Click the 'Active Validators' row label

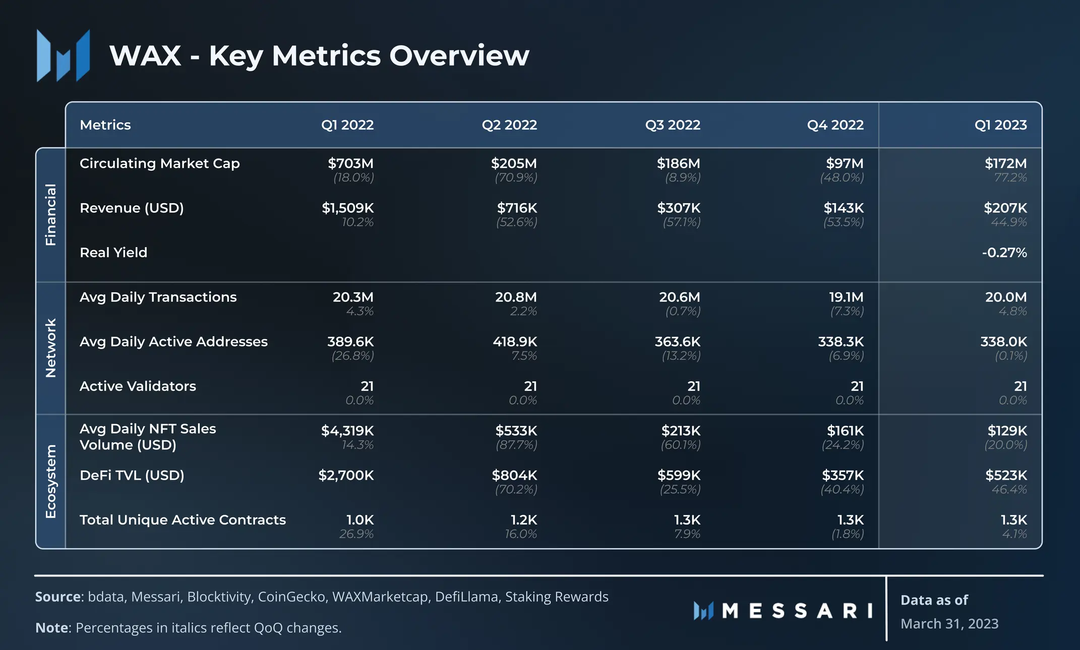(x=138, y=386)
